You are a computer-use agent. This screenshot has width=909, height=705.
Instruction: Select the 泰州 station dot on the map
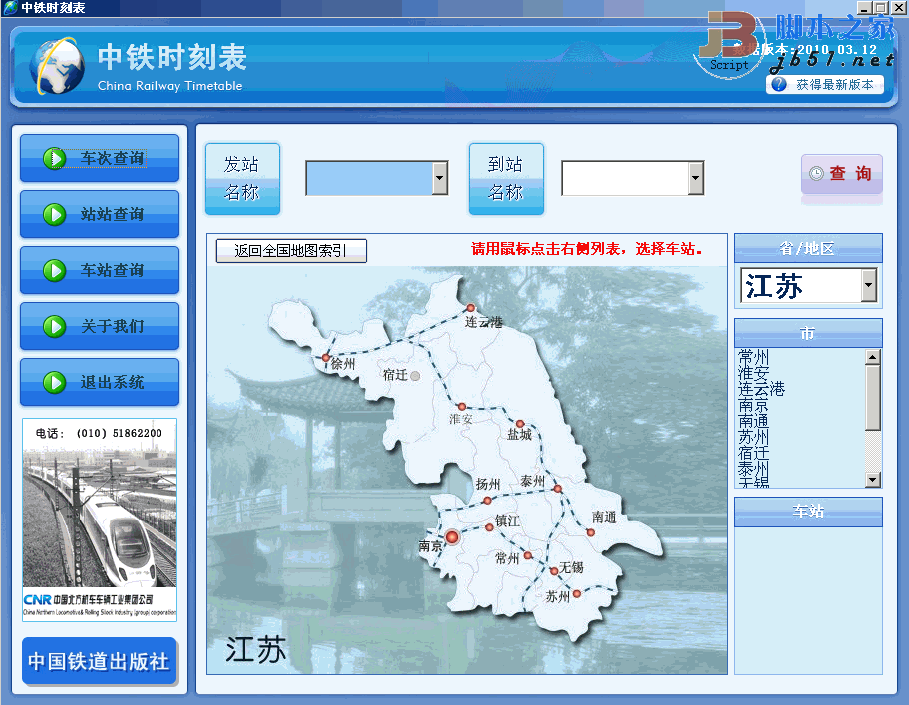pos(558,489)
